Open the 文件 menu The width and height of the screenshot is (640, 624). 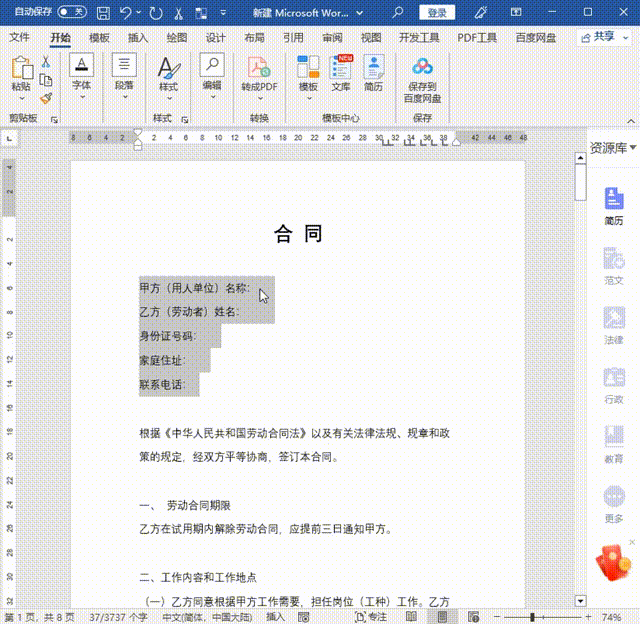click(x=19, y=38)
